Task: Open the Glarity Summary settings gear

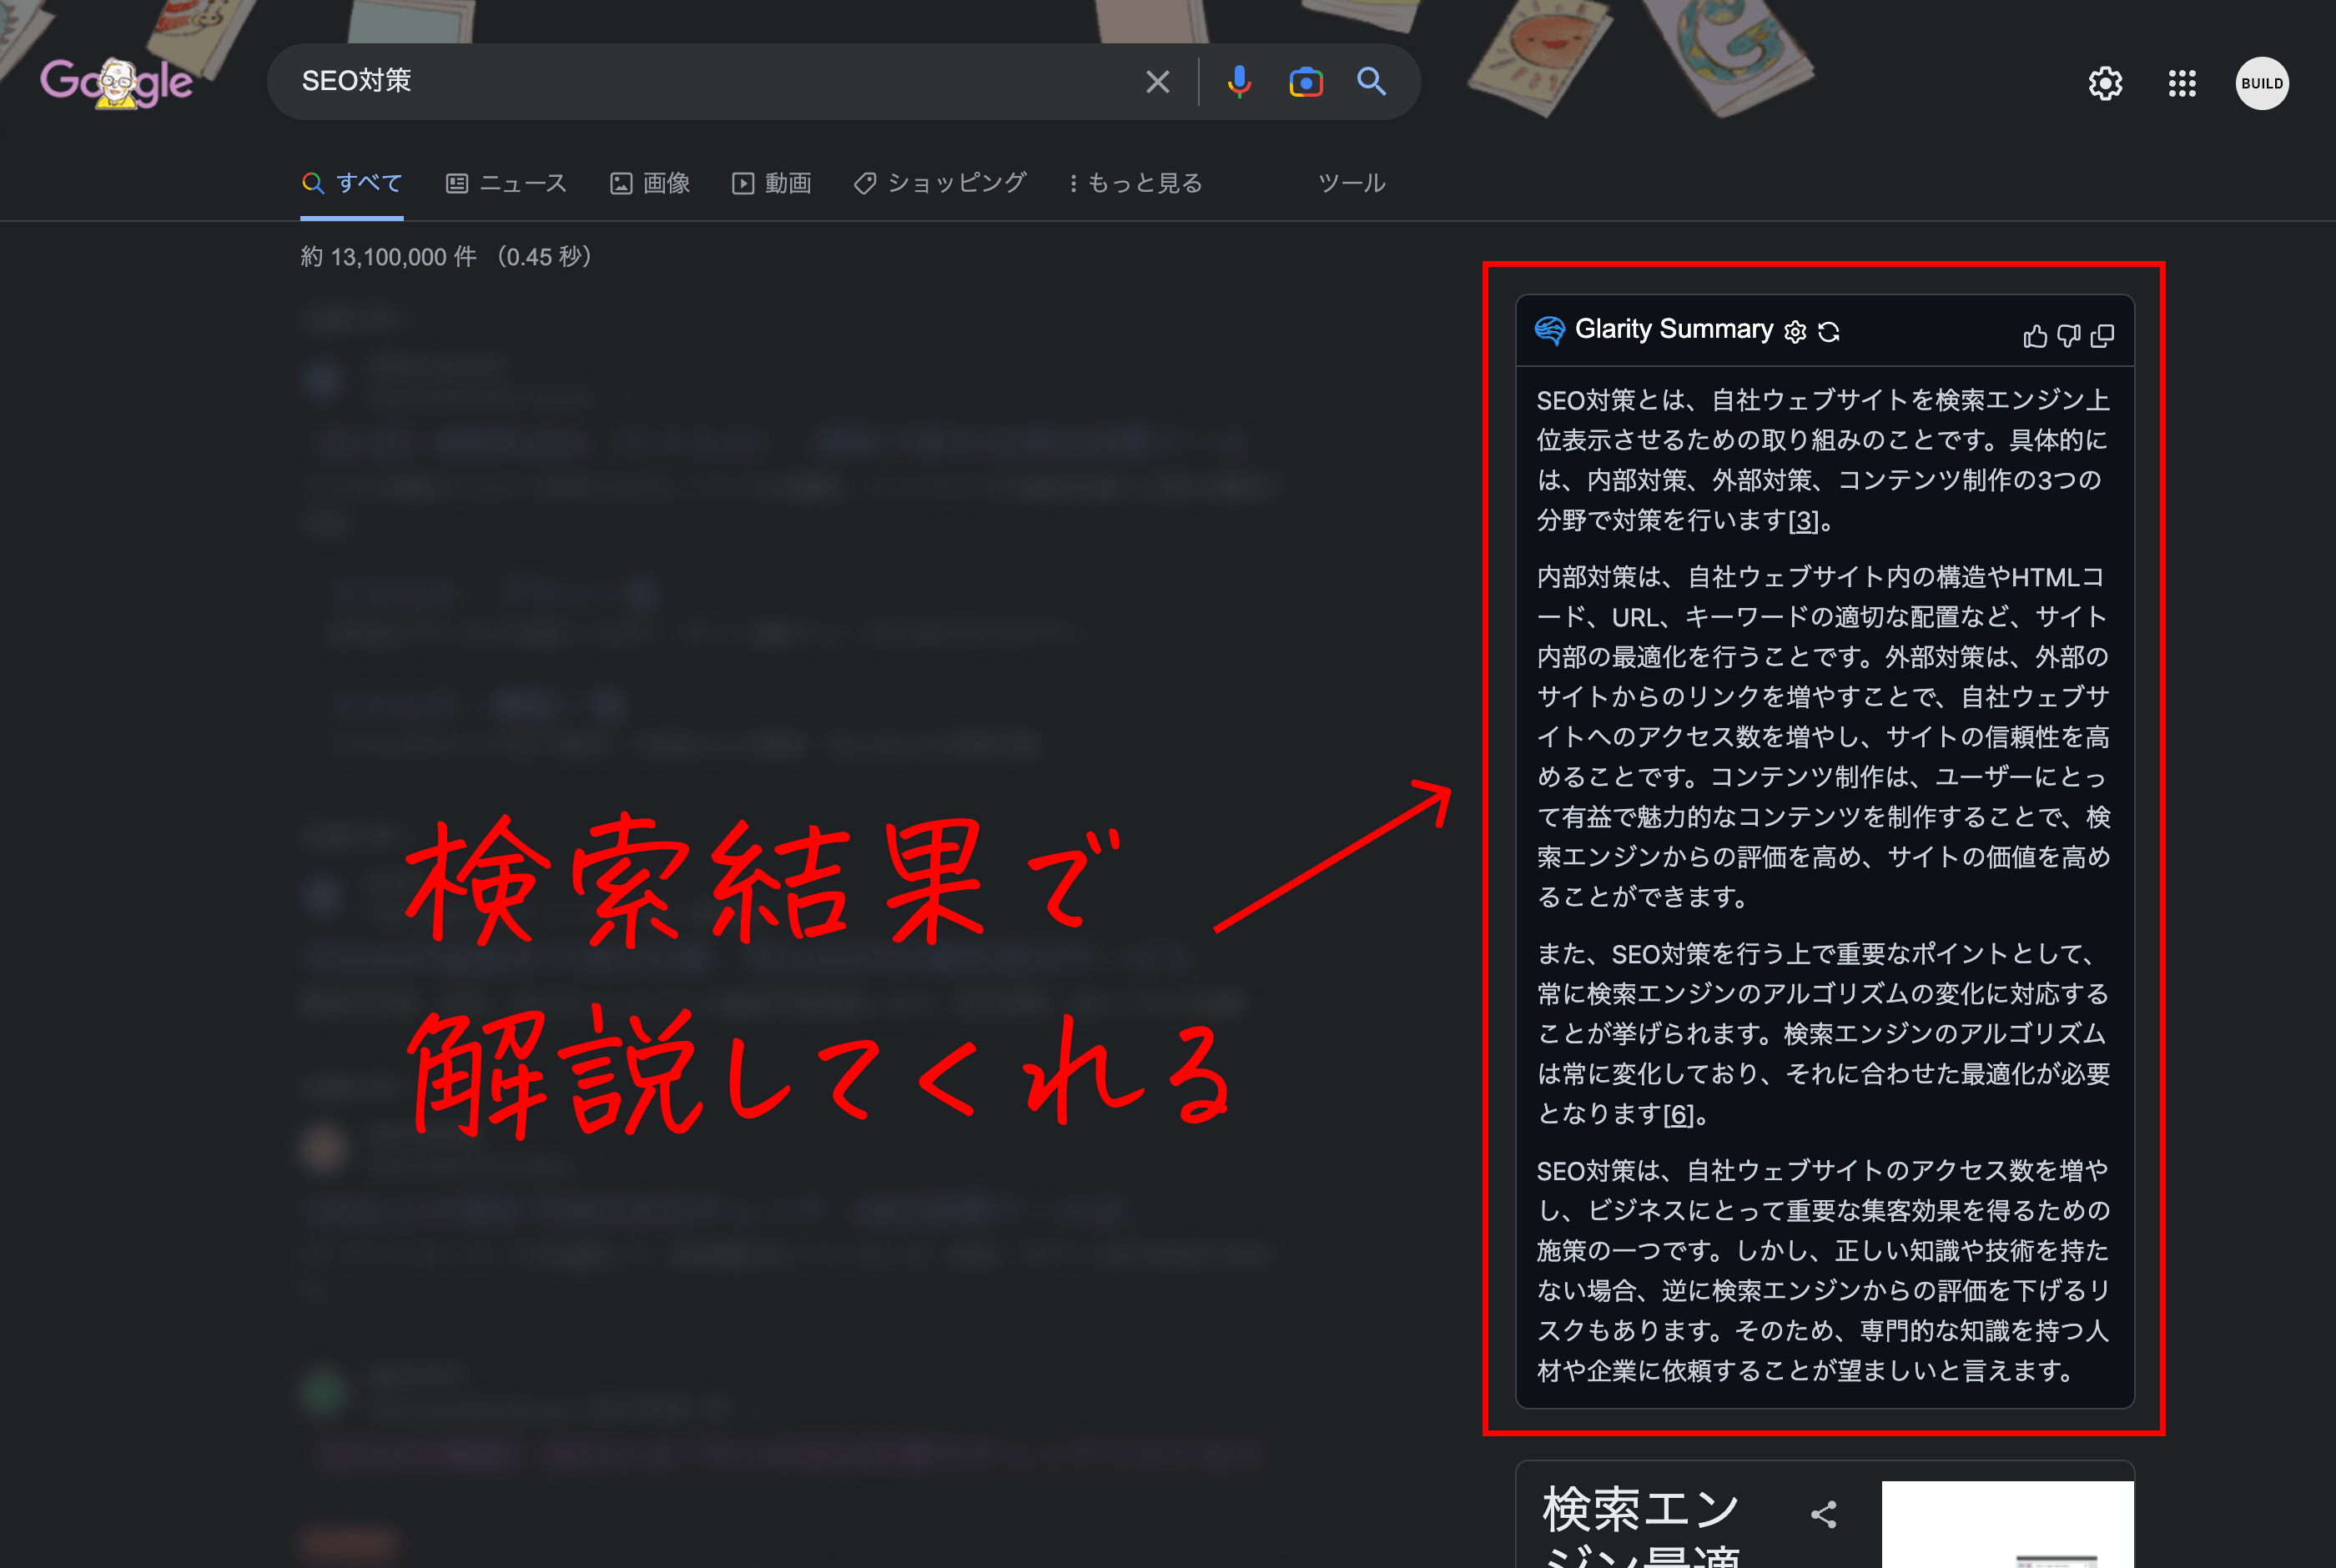Action: pyautogui.click(x=1796, y=331)
